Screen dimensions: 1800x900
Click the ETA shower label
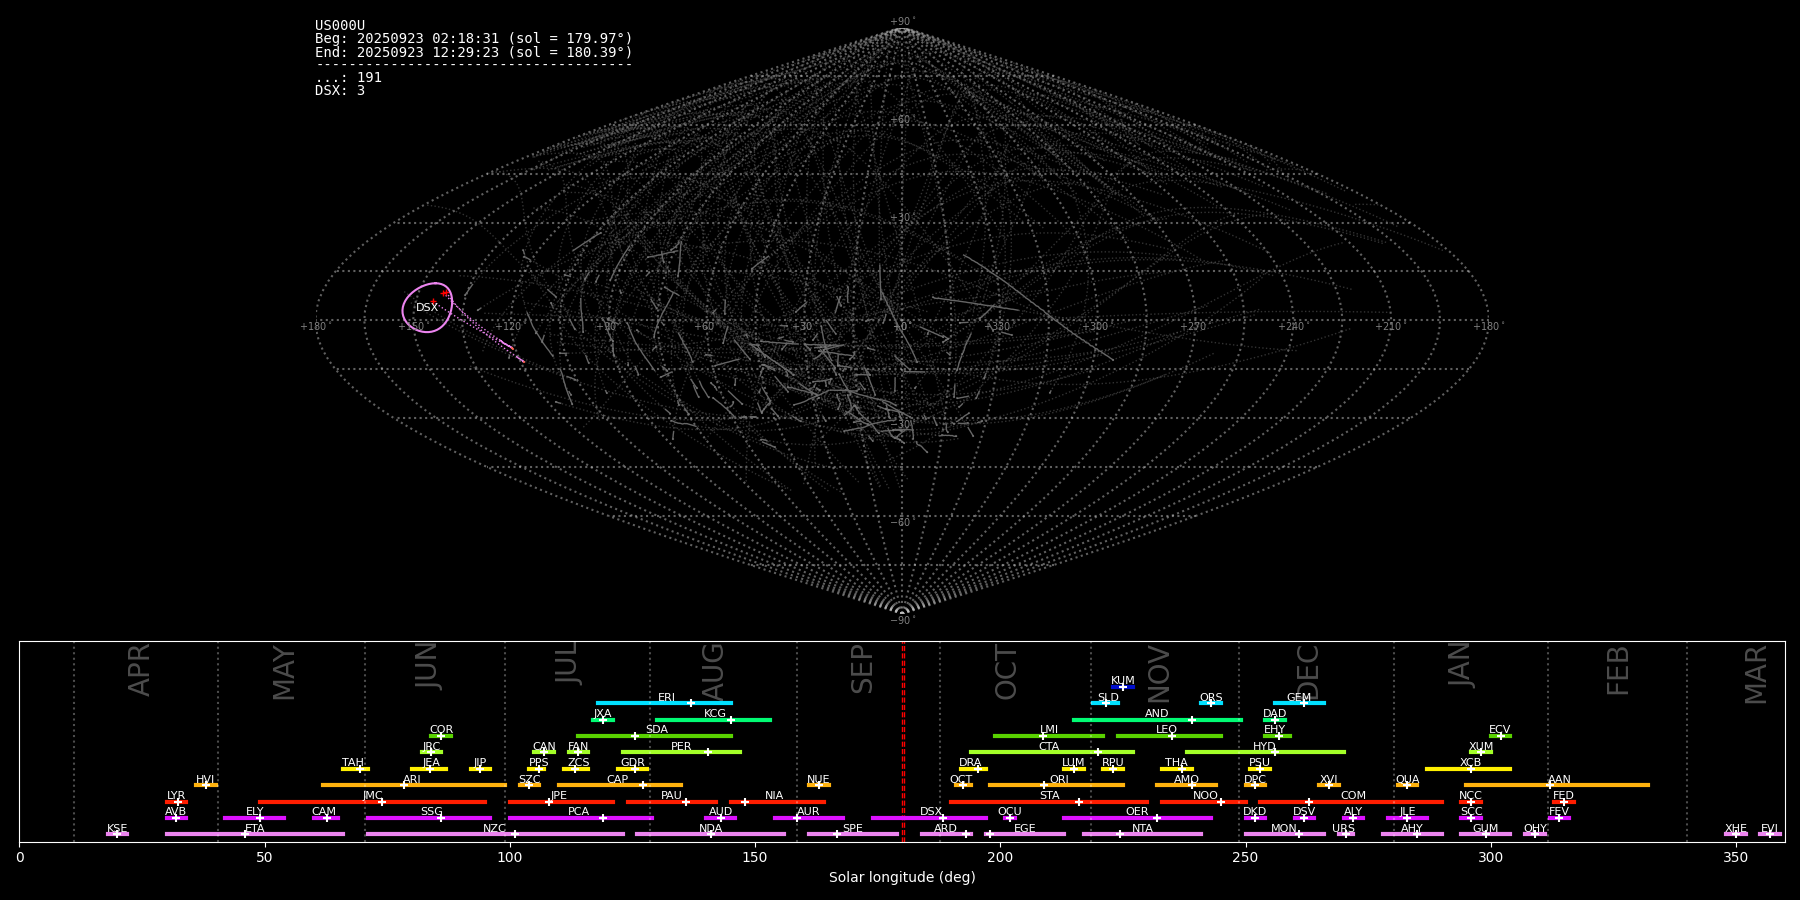click(255, 829)
